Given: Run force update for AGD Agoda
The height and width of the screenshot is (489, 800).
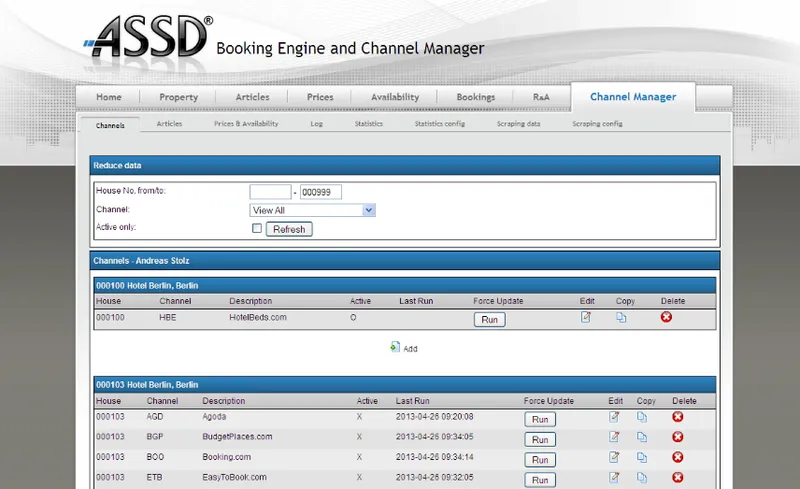Looking at the screenshot, I should pos(540,419).
